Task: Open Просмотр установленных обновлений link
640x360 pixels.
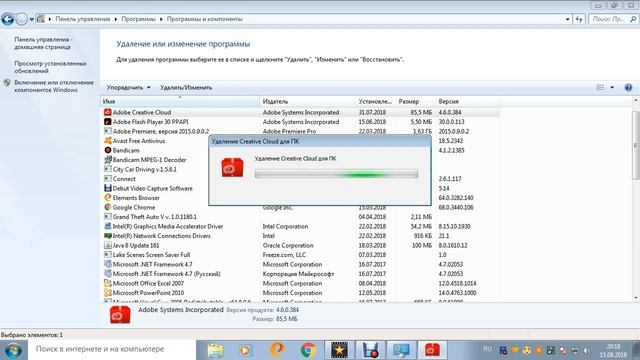Action: click(x=50, y=67)
